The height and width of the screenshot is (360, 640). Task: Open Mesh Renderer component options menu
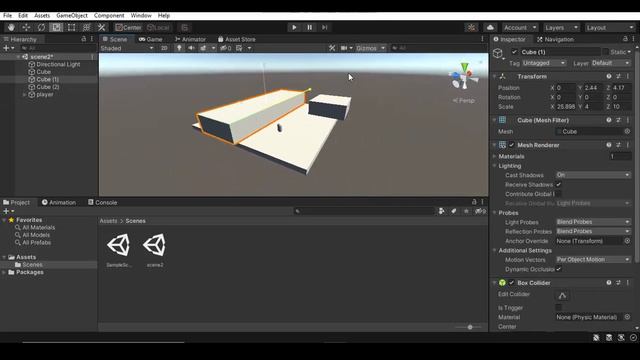point(628,145)
